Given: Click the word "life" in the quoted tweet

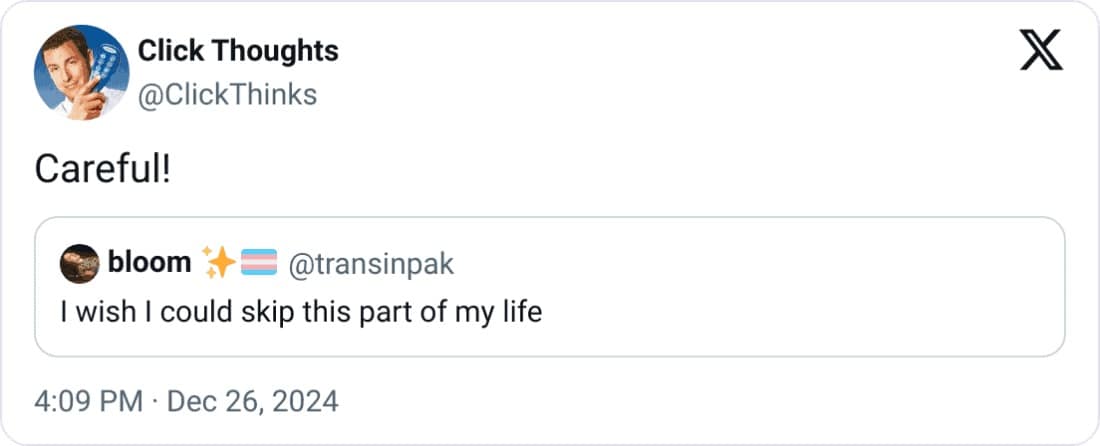Looking at the screenshot, I should tap(520, 312).
